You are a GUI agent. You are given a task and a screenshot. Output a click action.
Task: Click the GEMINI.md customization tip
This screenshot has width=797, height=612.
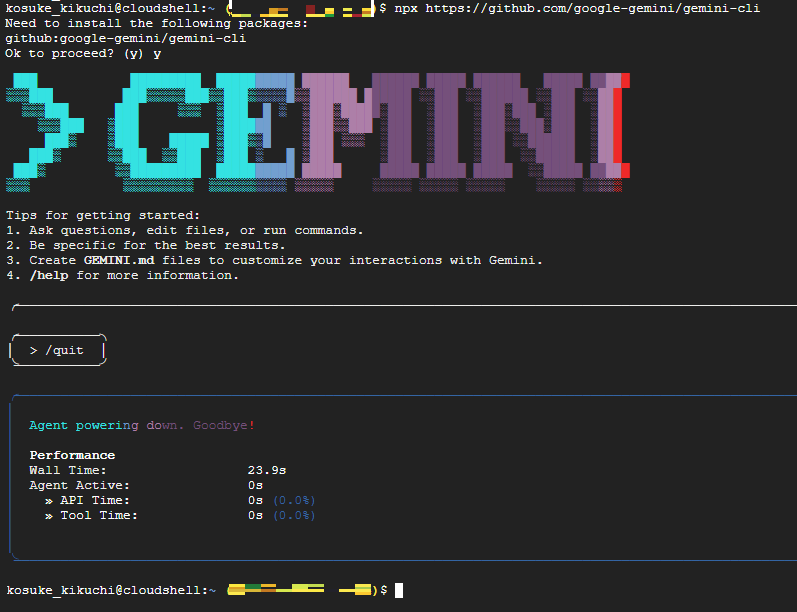274,260
